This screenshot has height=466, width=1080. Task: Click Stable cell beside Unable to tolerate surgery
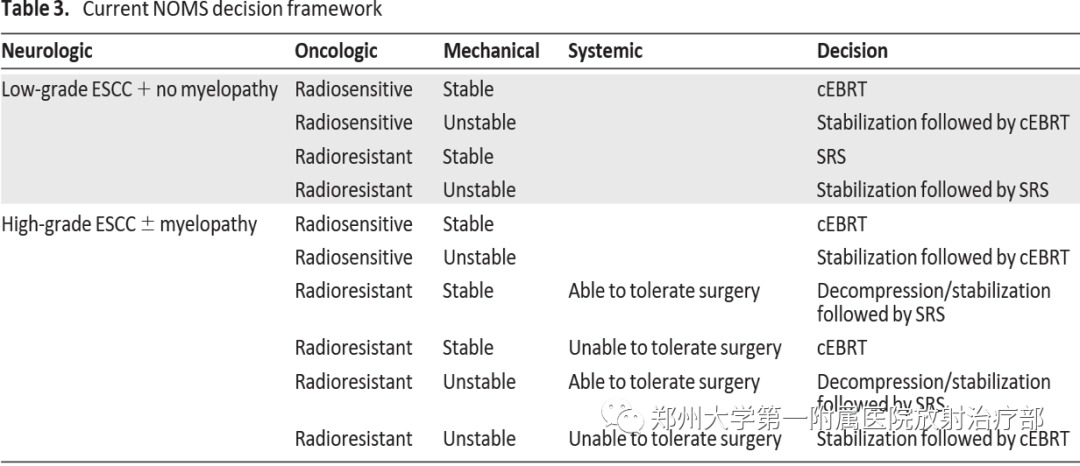click(x=468, y=348)
